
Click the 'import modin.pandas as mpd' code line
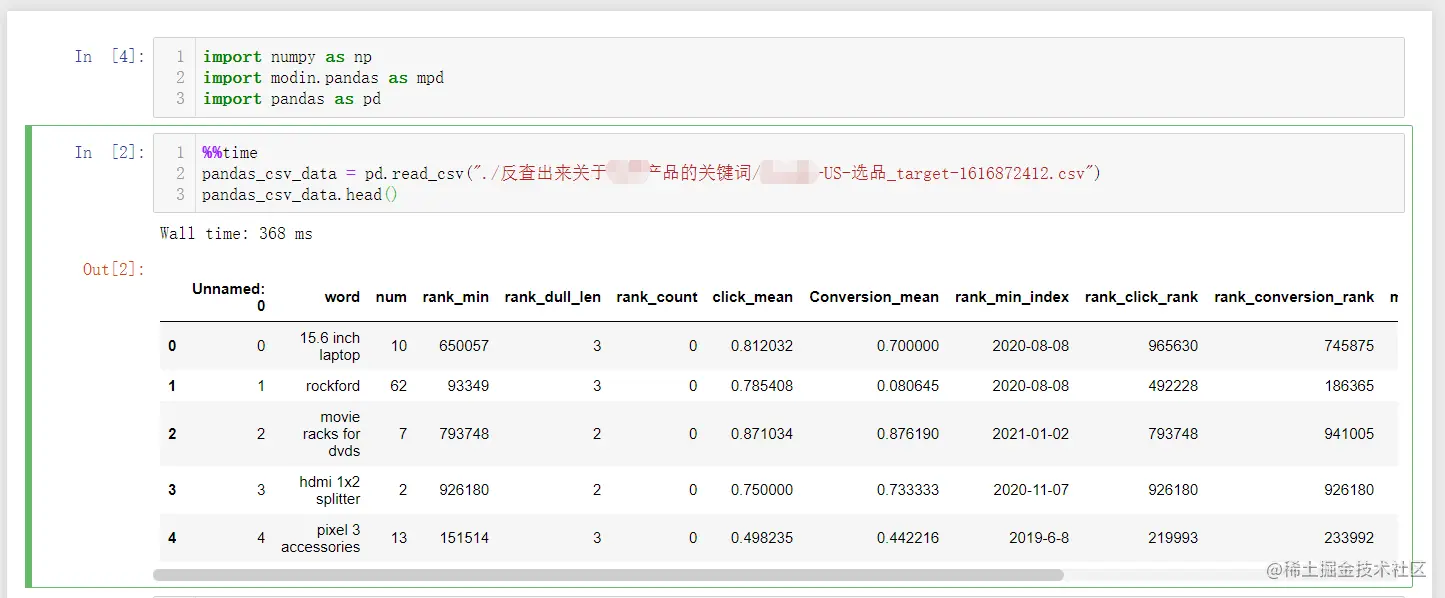323,78
